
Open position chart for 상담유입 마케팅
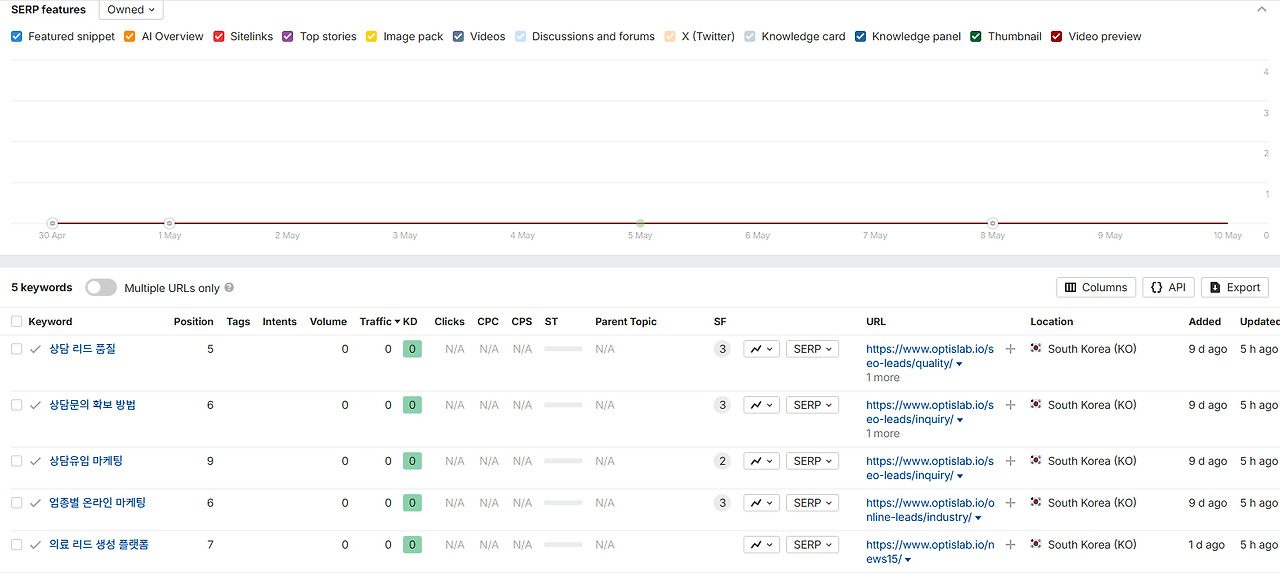point(761,461)
